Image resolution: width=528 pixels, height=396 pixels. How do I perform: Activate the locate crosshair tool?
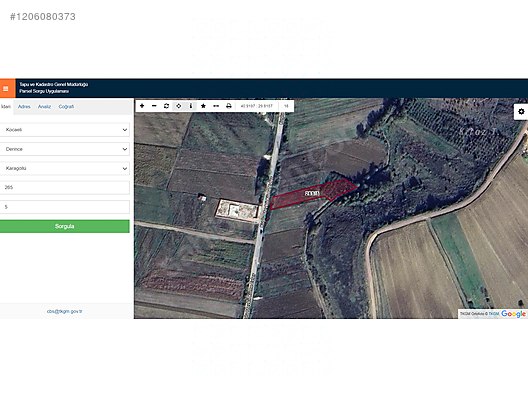coord(178,106)
